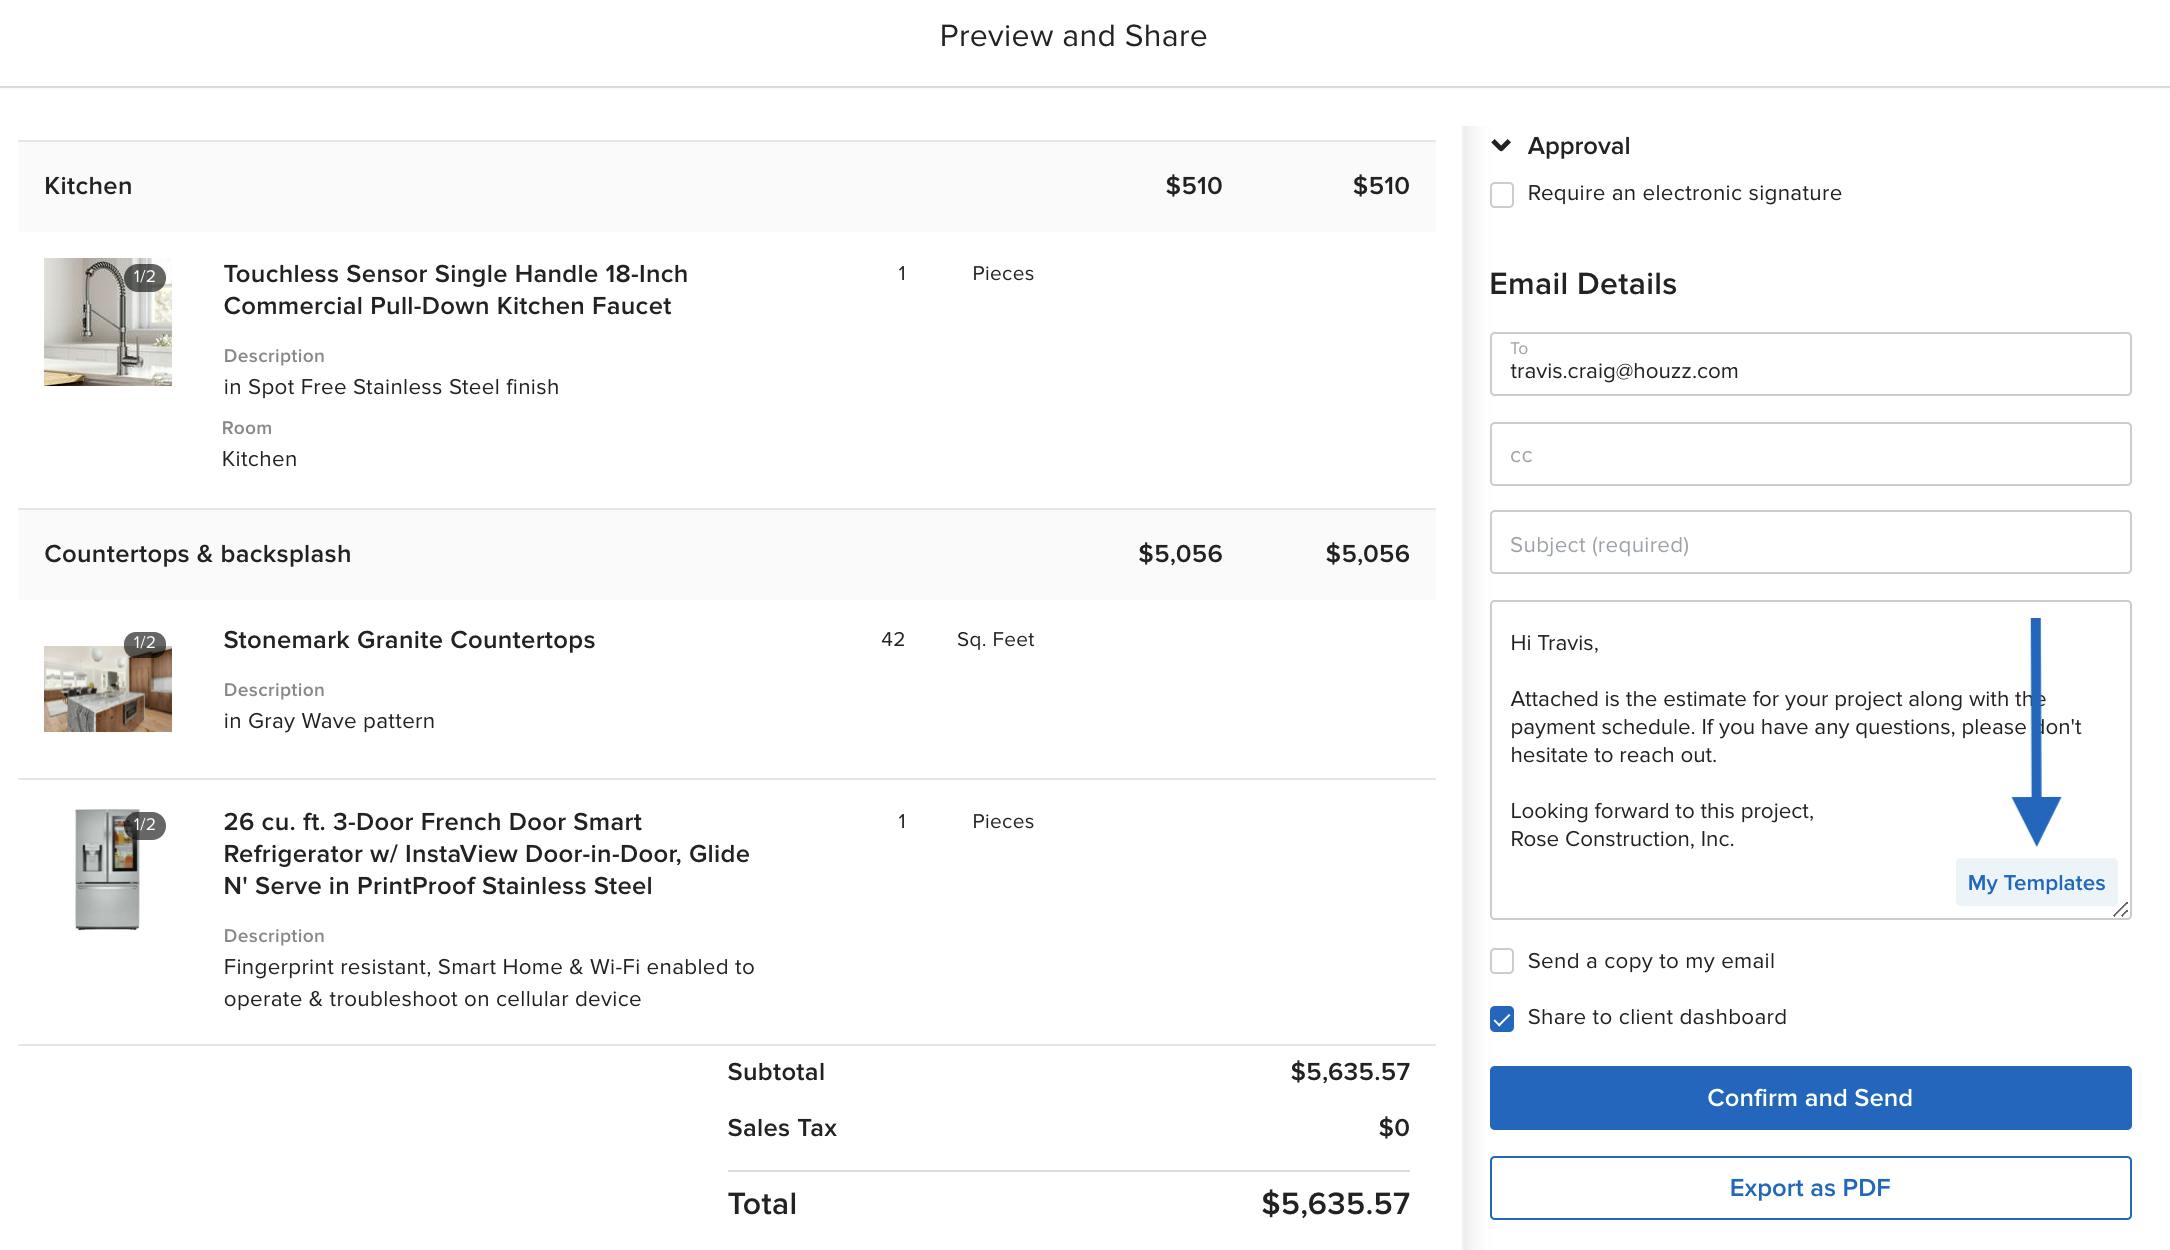Click the cc input field
Viewport: 2170px width, 1250px height.
pos(1809,454)
